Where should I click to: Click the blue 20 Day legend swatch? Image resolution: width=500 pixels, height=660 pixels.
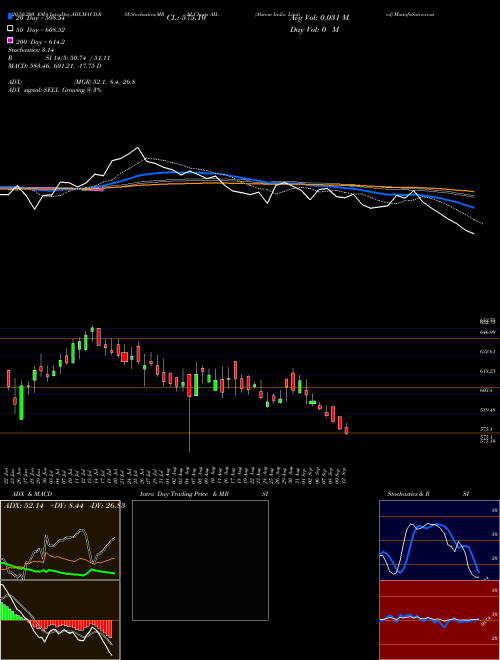(x=10, y=17)
